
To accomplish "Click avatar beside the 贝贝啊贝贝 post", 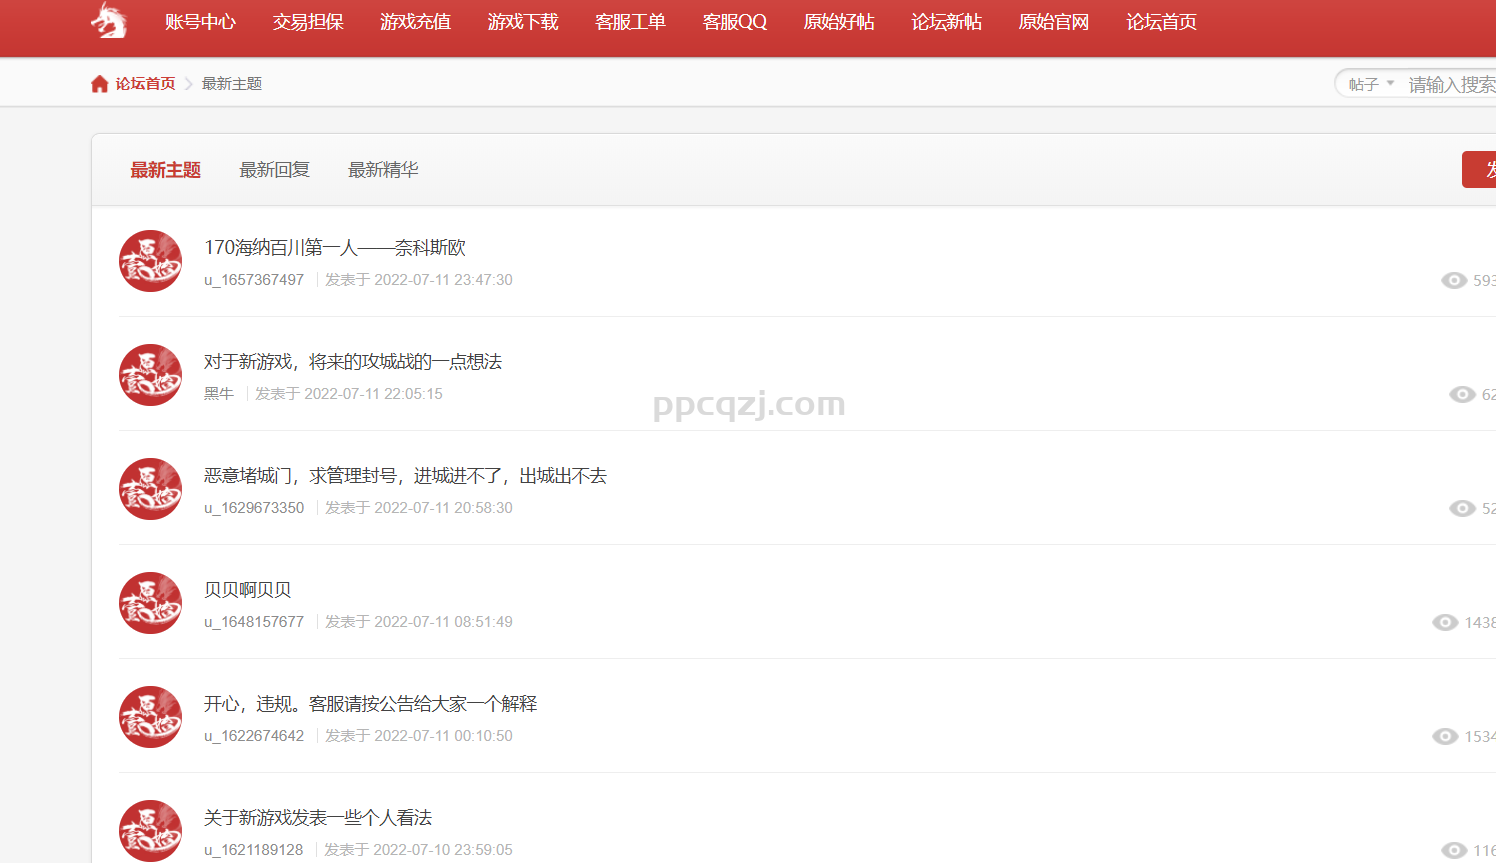I will (150, 603).
